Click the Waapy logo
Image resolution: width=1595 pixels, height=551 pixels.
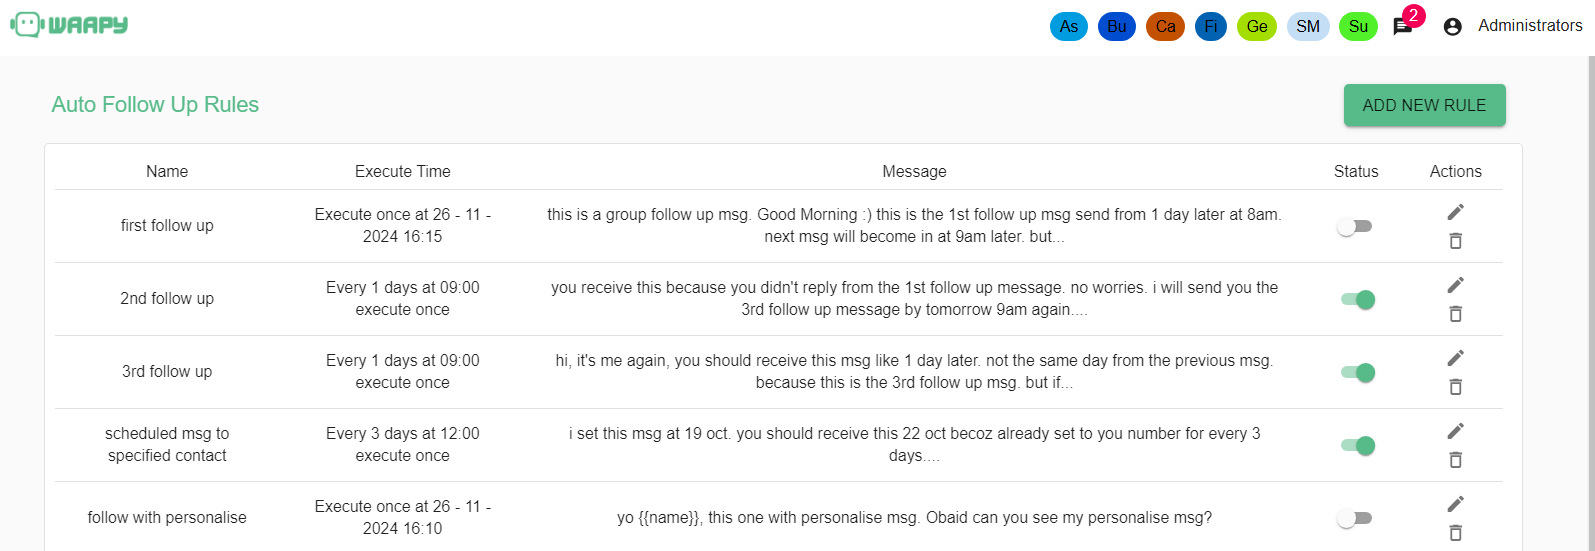(70, 25)
